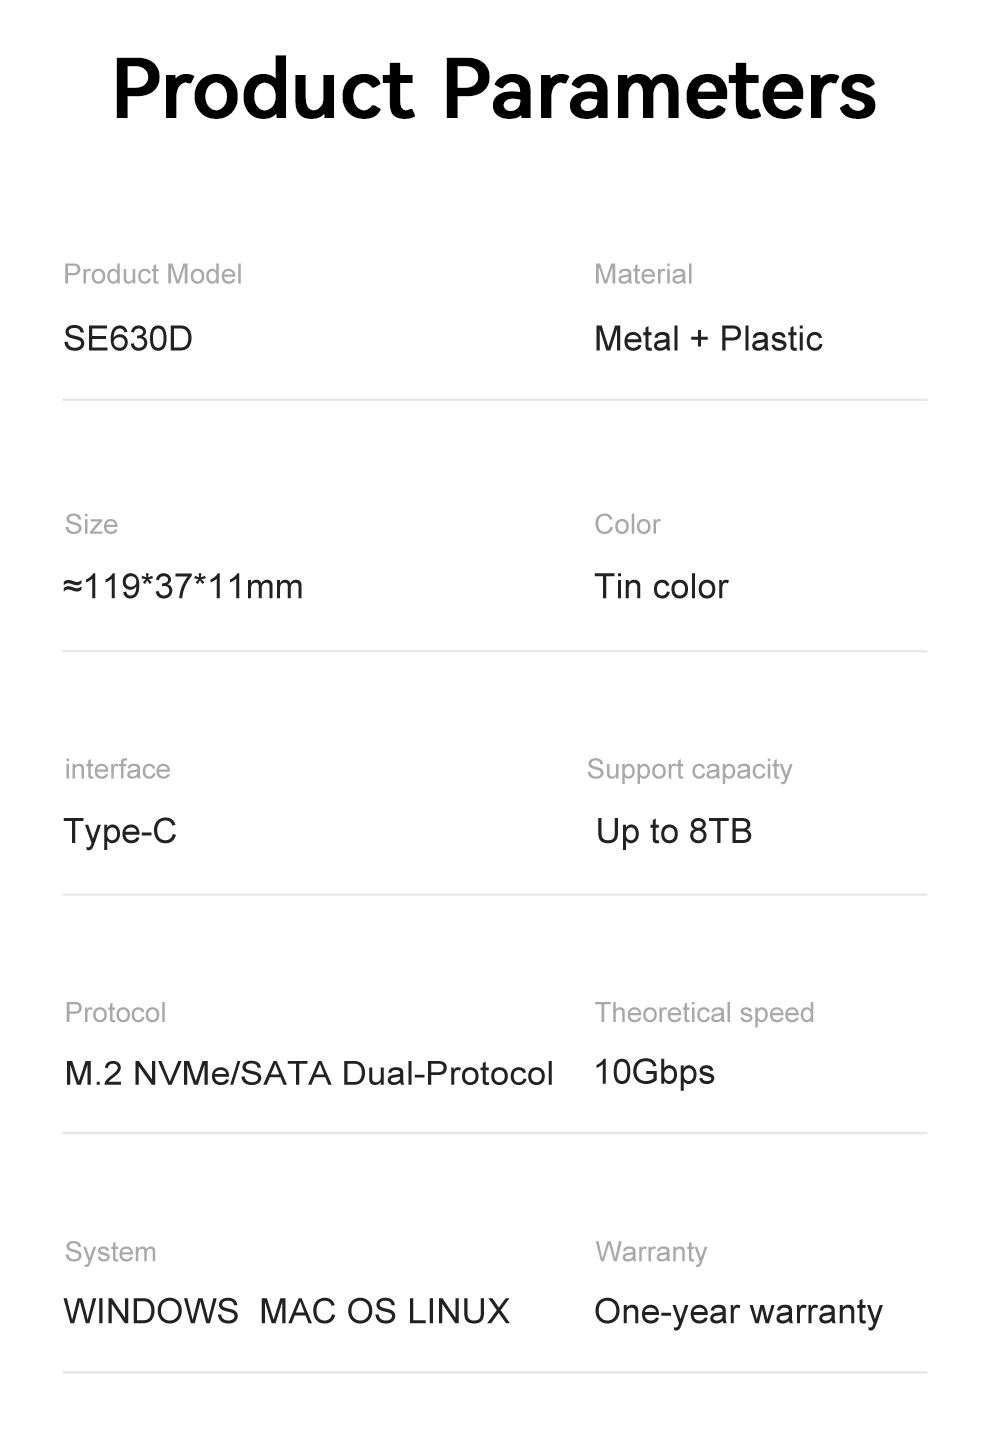Click the Tin color value

[661, 587]
